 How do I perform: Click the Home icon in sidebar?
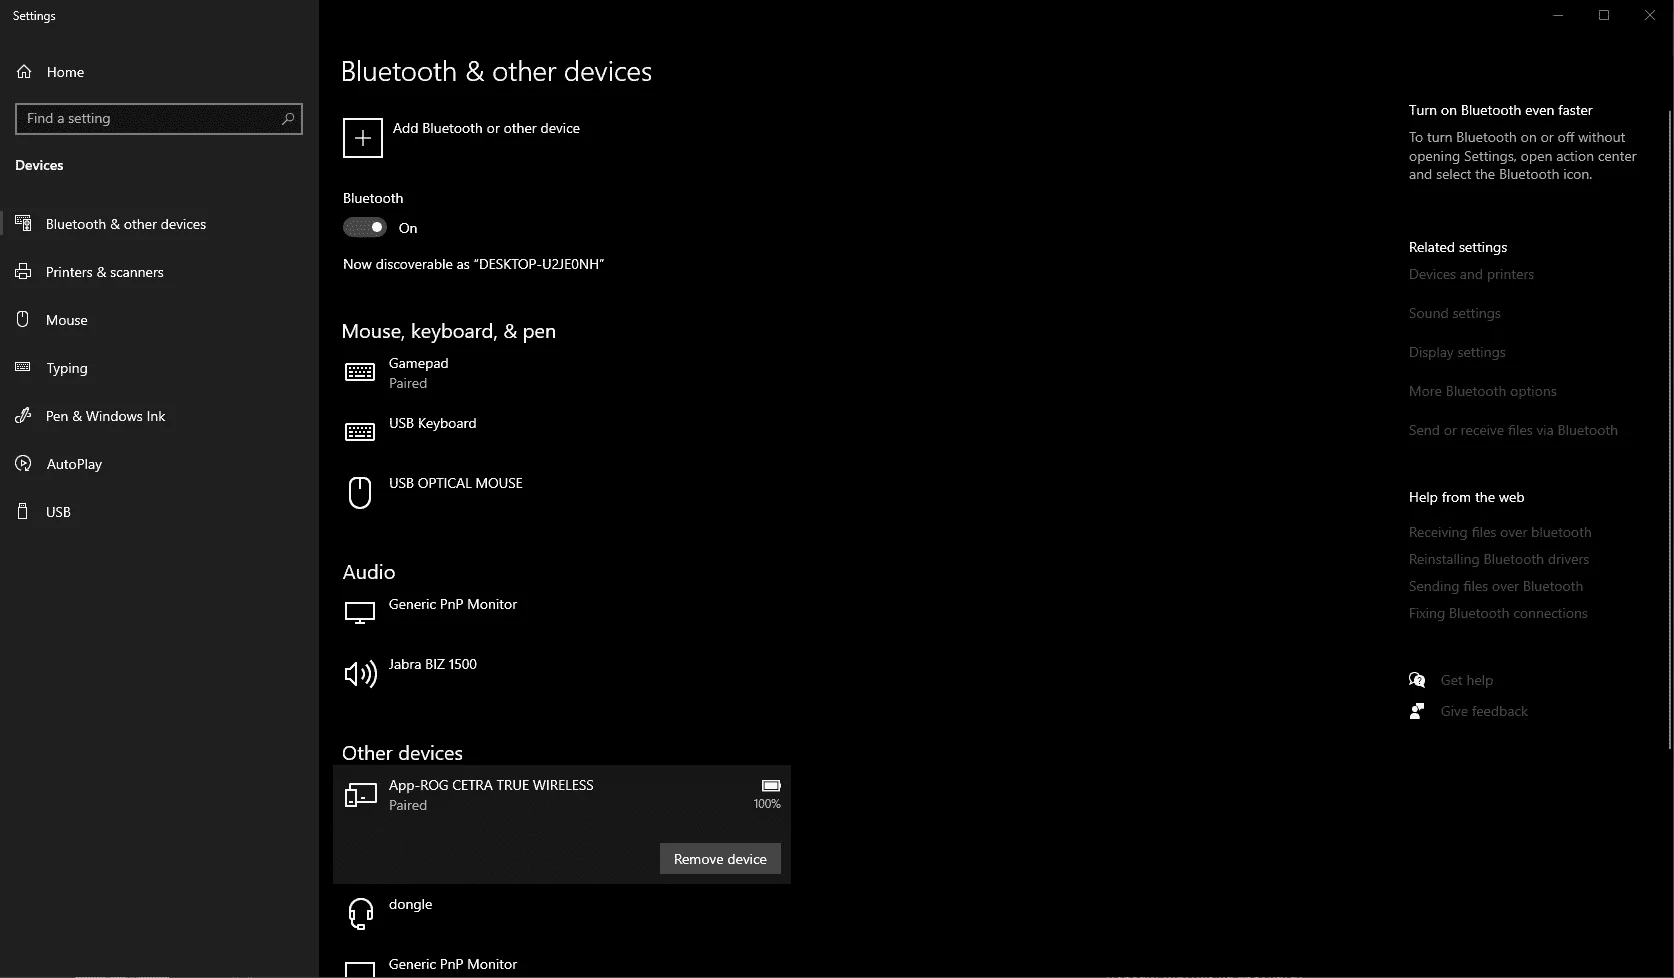tap(24, 72)
